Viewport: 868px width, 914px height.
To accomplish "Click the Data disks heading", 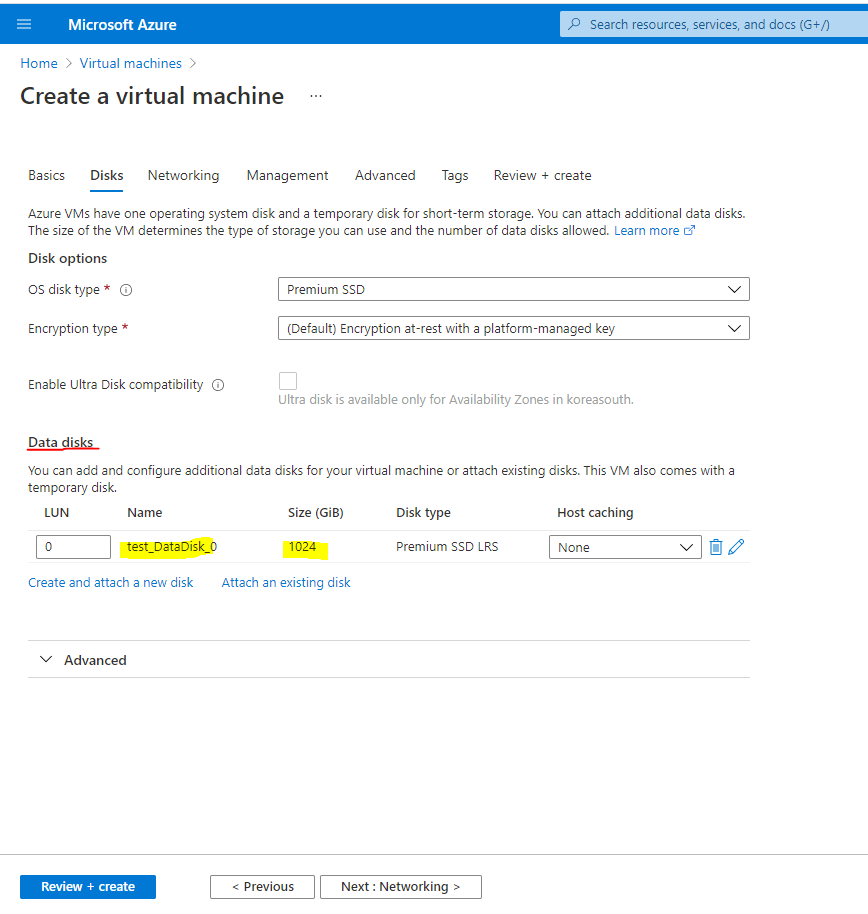I will 61,442.
